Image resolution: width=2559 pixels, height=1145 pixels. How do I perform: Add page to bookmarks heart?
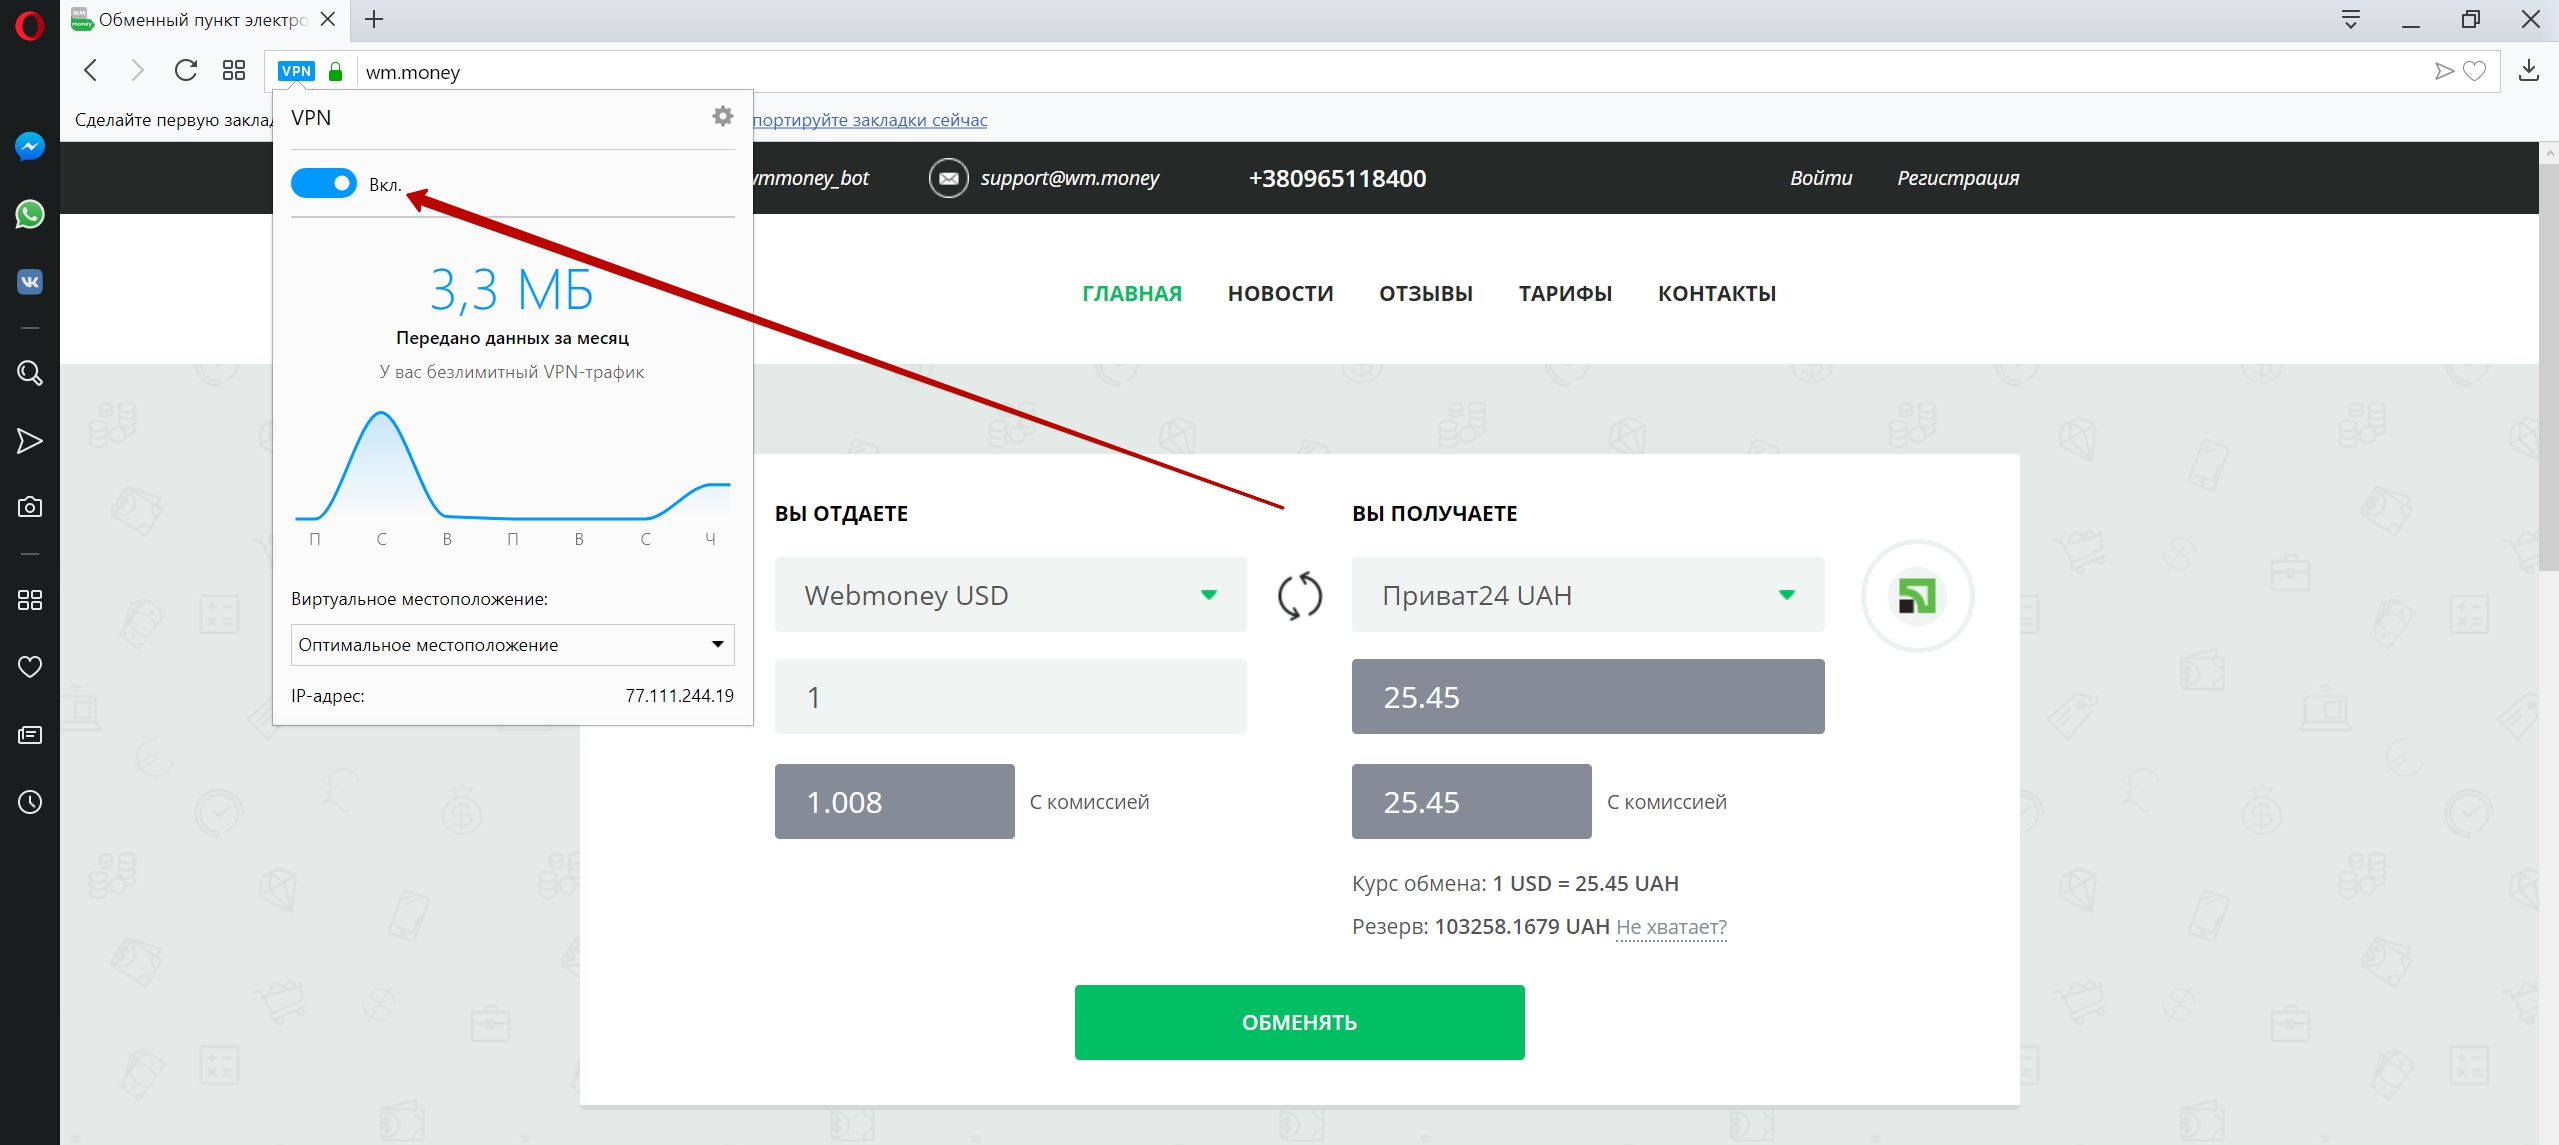2474,71
